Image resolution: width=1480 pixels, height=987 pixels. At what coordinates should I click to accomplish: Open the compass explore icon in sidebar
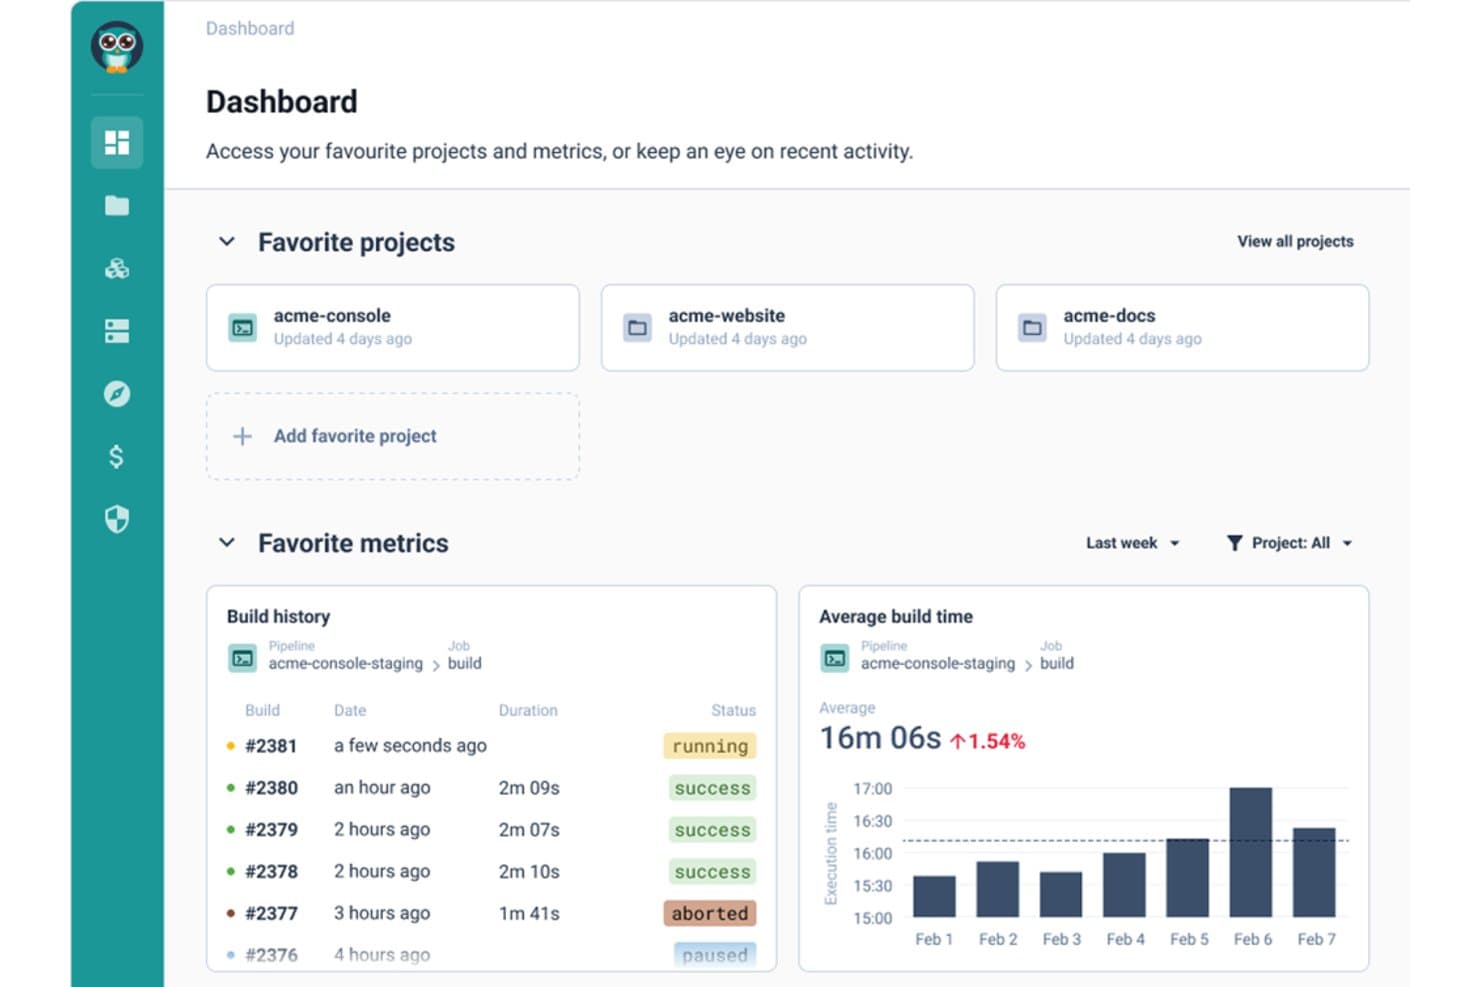117,394
